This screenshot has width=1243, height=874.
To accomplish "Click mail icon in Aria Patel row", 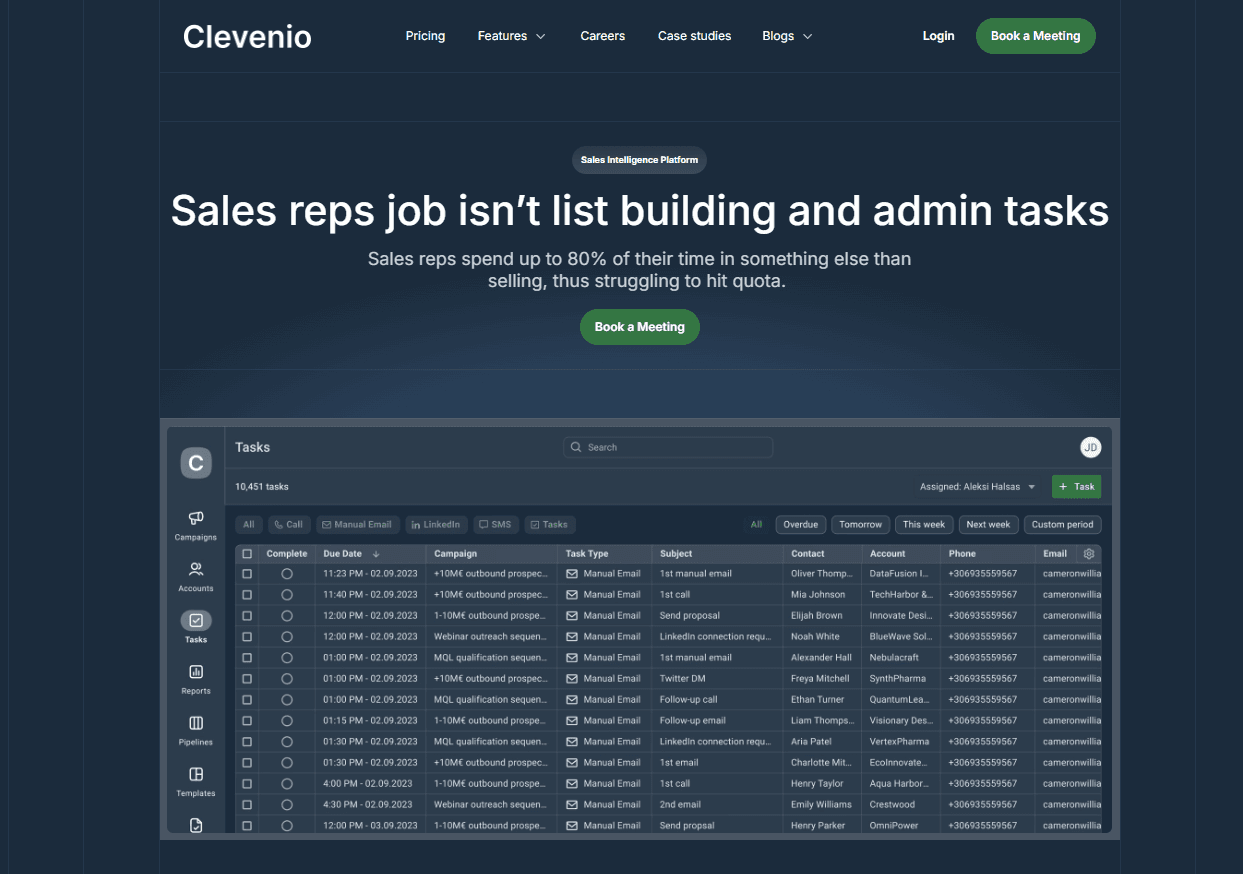I will click(x=572, y=742).
